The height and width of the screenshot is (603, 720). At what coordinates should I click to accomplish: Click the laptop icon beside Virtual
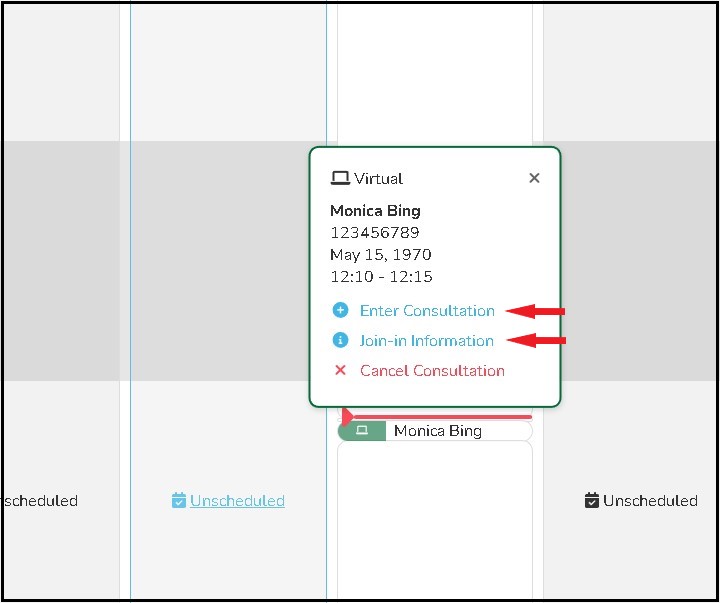click(x=340, y=179)
